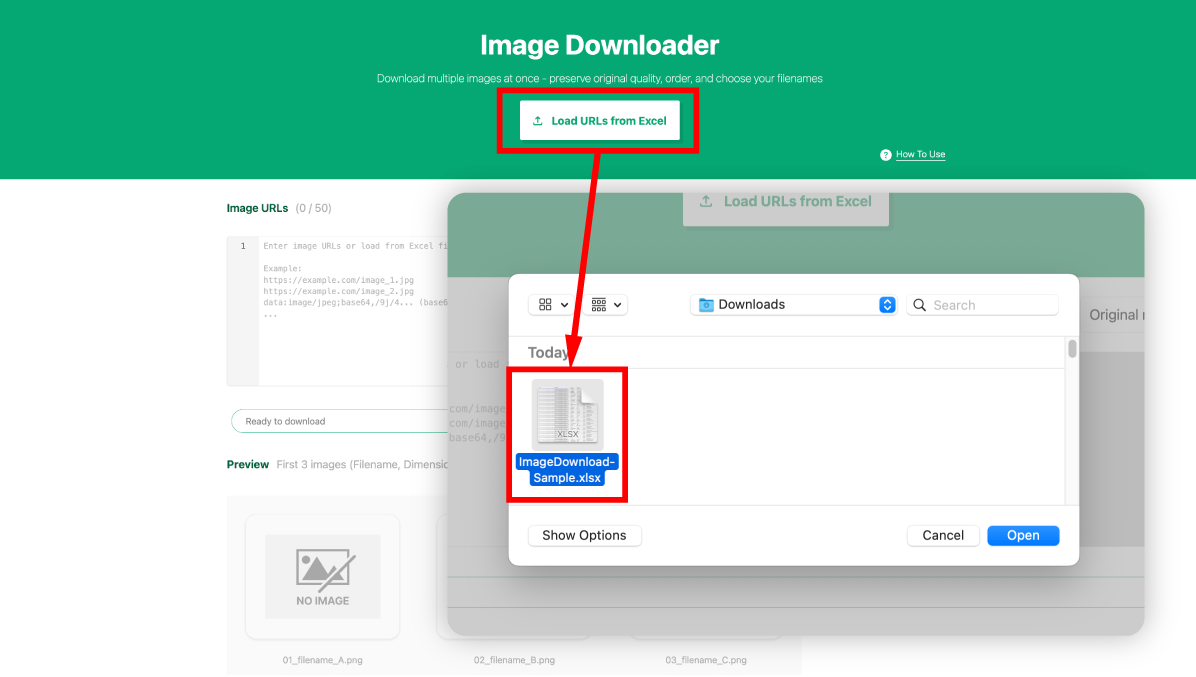
Task: Expand the grouping options chevron dropdown
Action: point(618,305)
